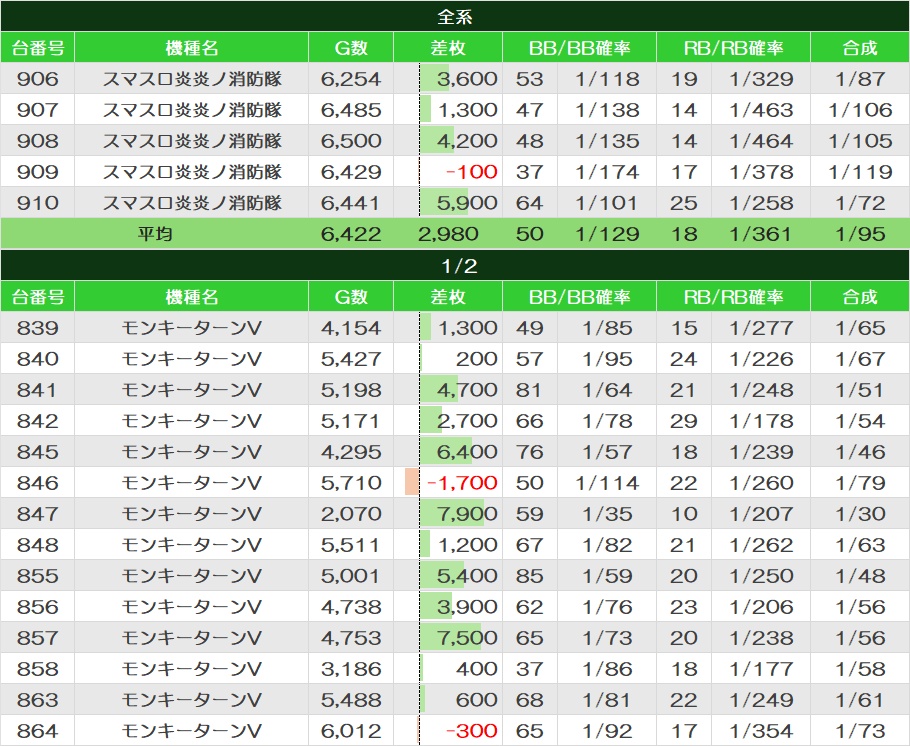Click average 差枚 value 2,980

coord(448,234)
